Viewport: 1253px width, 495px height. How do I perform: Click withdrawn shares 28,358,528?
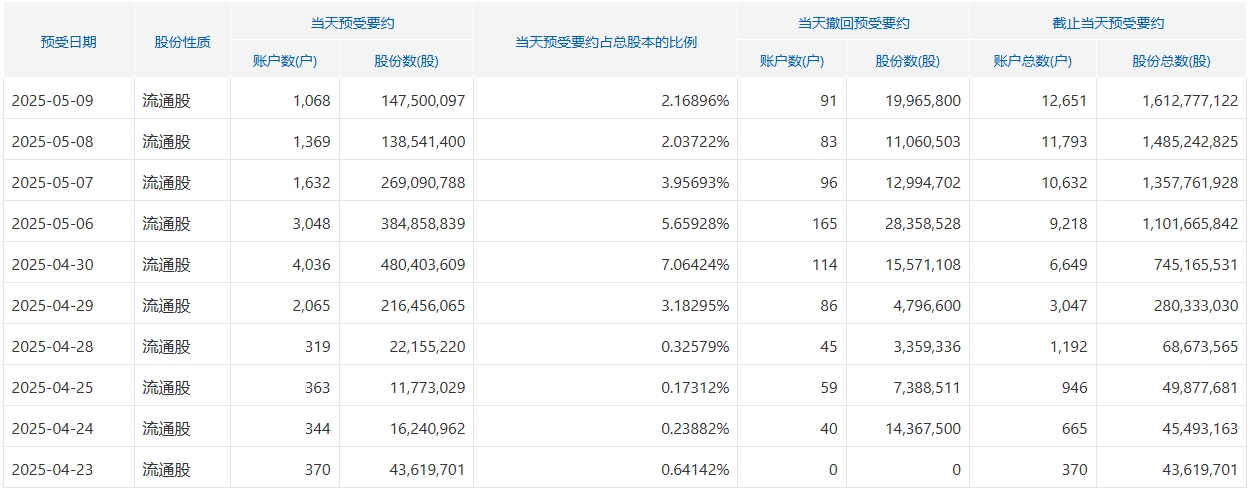click(x=924, y=224)
